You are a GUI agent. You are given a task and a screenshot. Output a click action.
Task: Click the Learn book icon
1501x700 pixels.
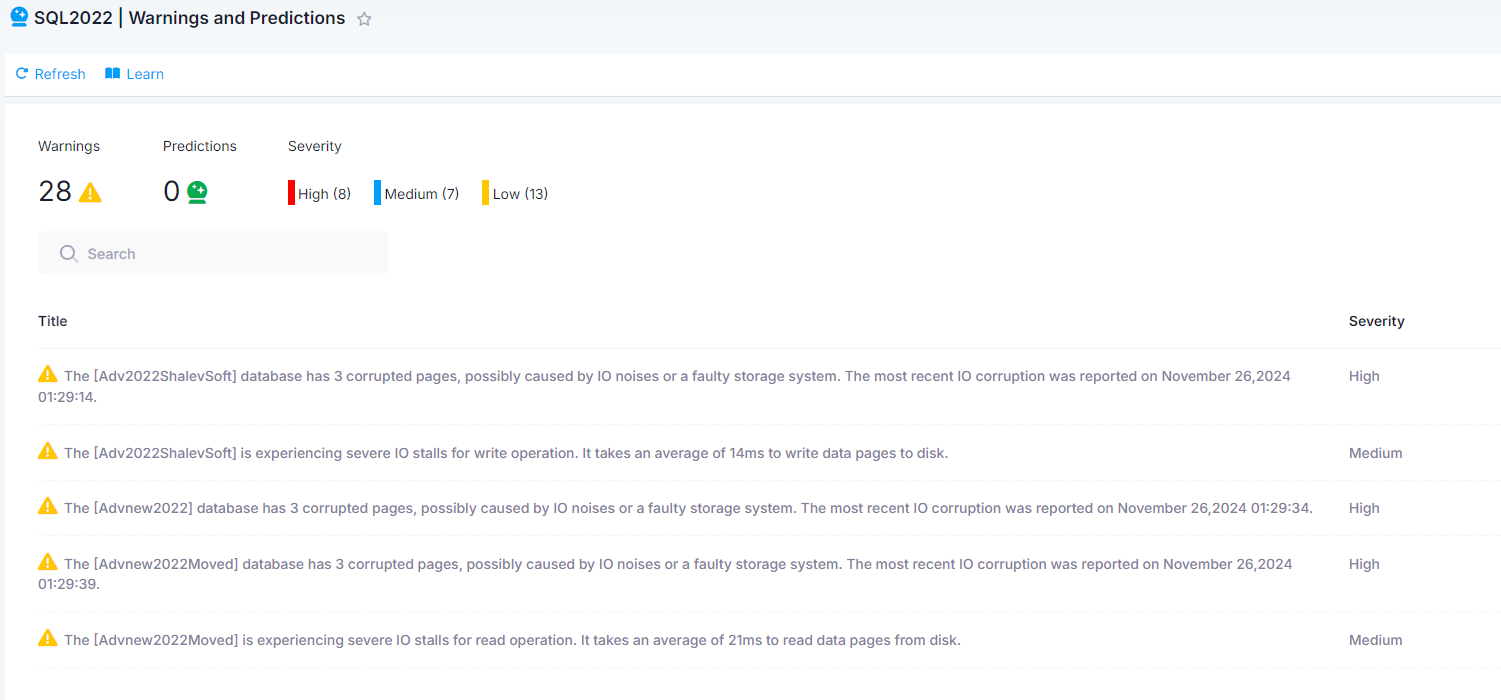(112, 74)
